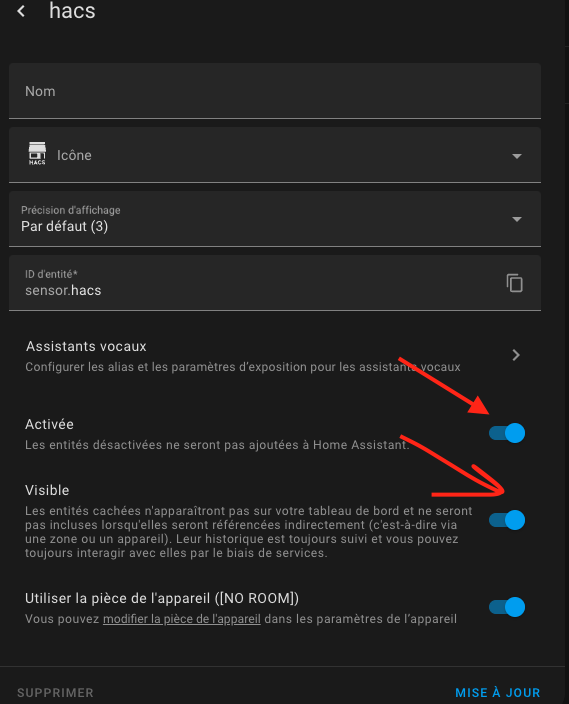The image size is (569, 704).
Task: Click the MISE À JOUR button
Action: coord(498,693)
